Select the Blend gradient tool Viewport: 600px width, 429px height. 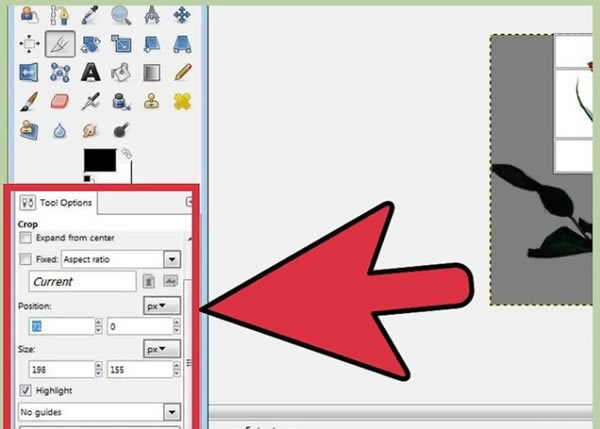point(152,73)
